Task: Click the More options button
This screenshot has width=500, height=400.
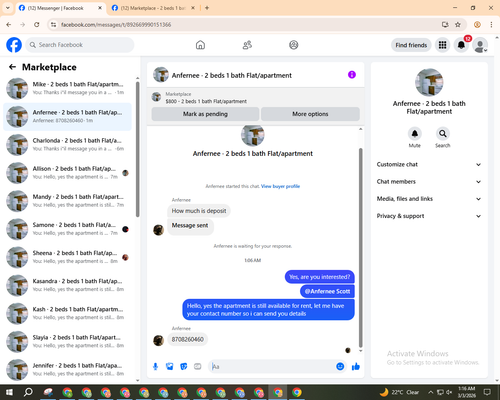Action: point(310,114)
